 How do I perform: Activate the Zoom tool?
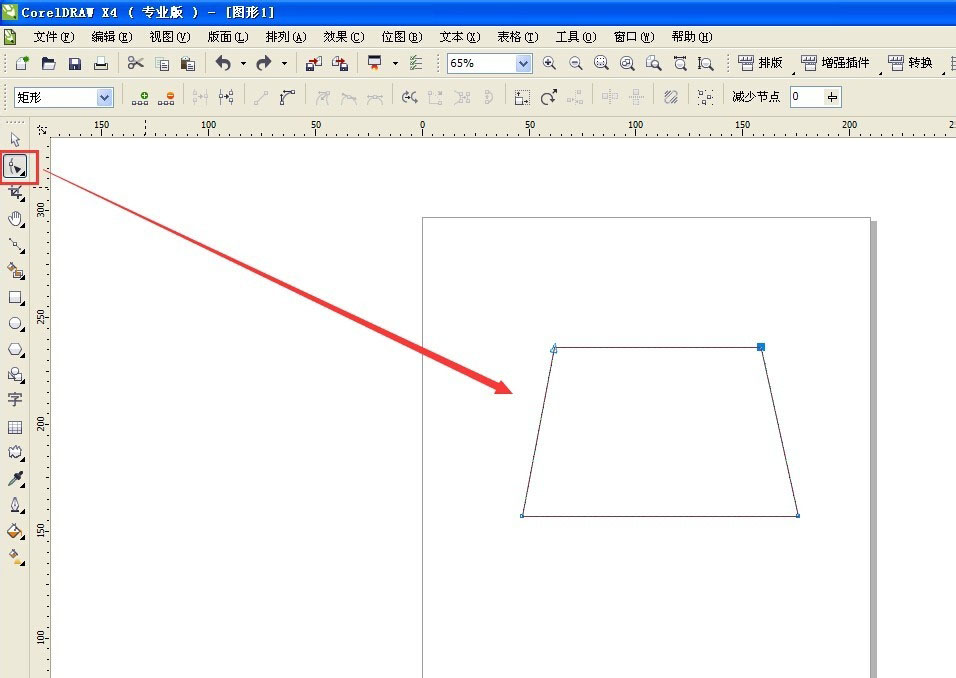tap(15, 220)
